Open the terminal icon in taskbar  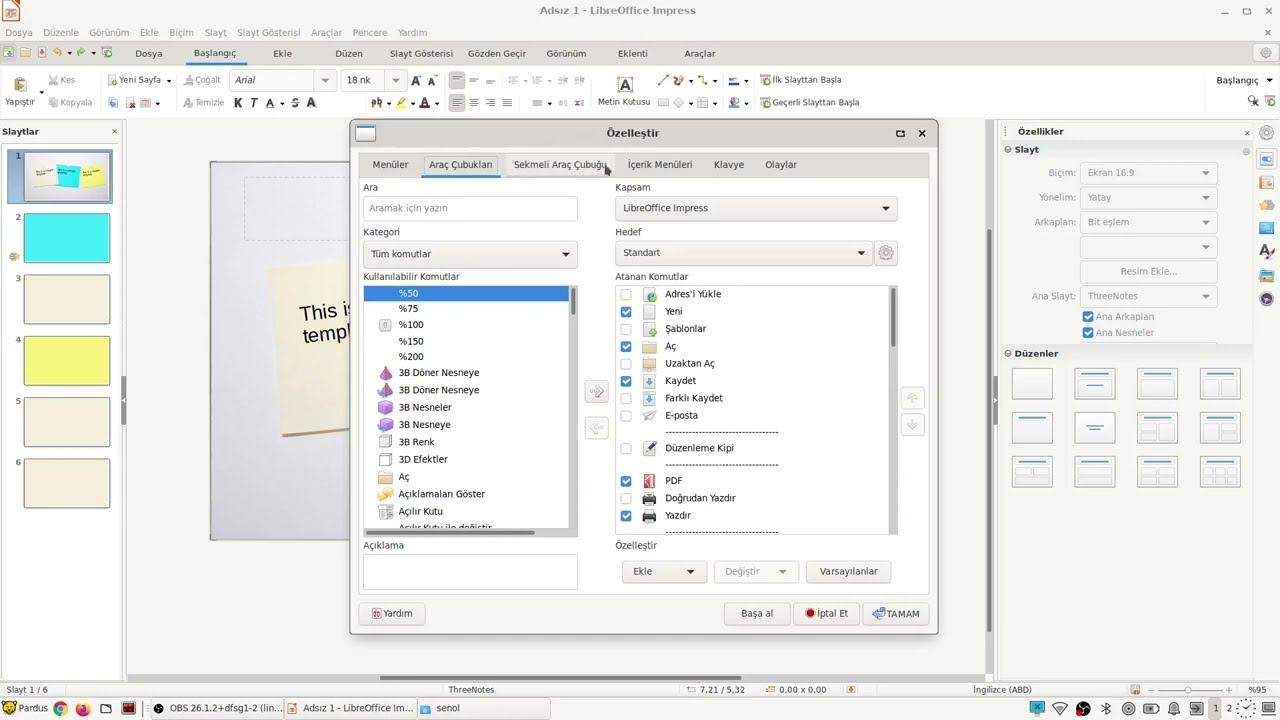click(128, 708)
